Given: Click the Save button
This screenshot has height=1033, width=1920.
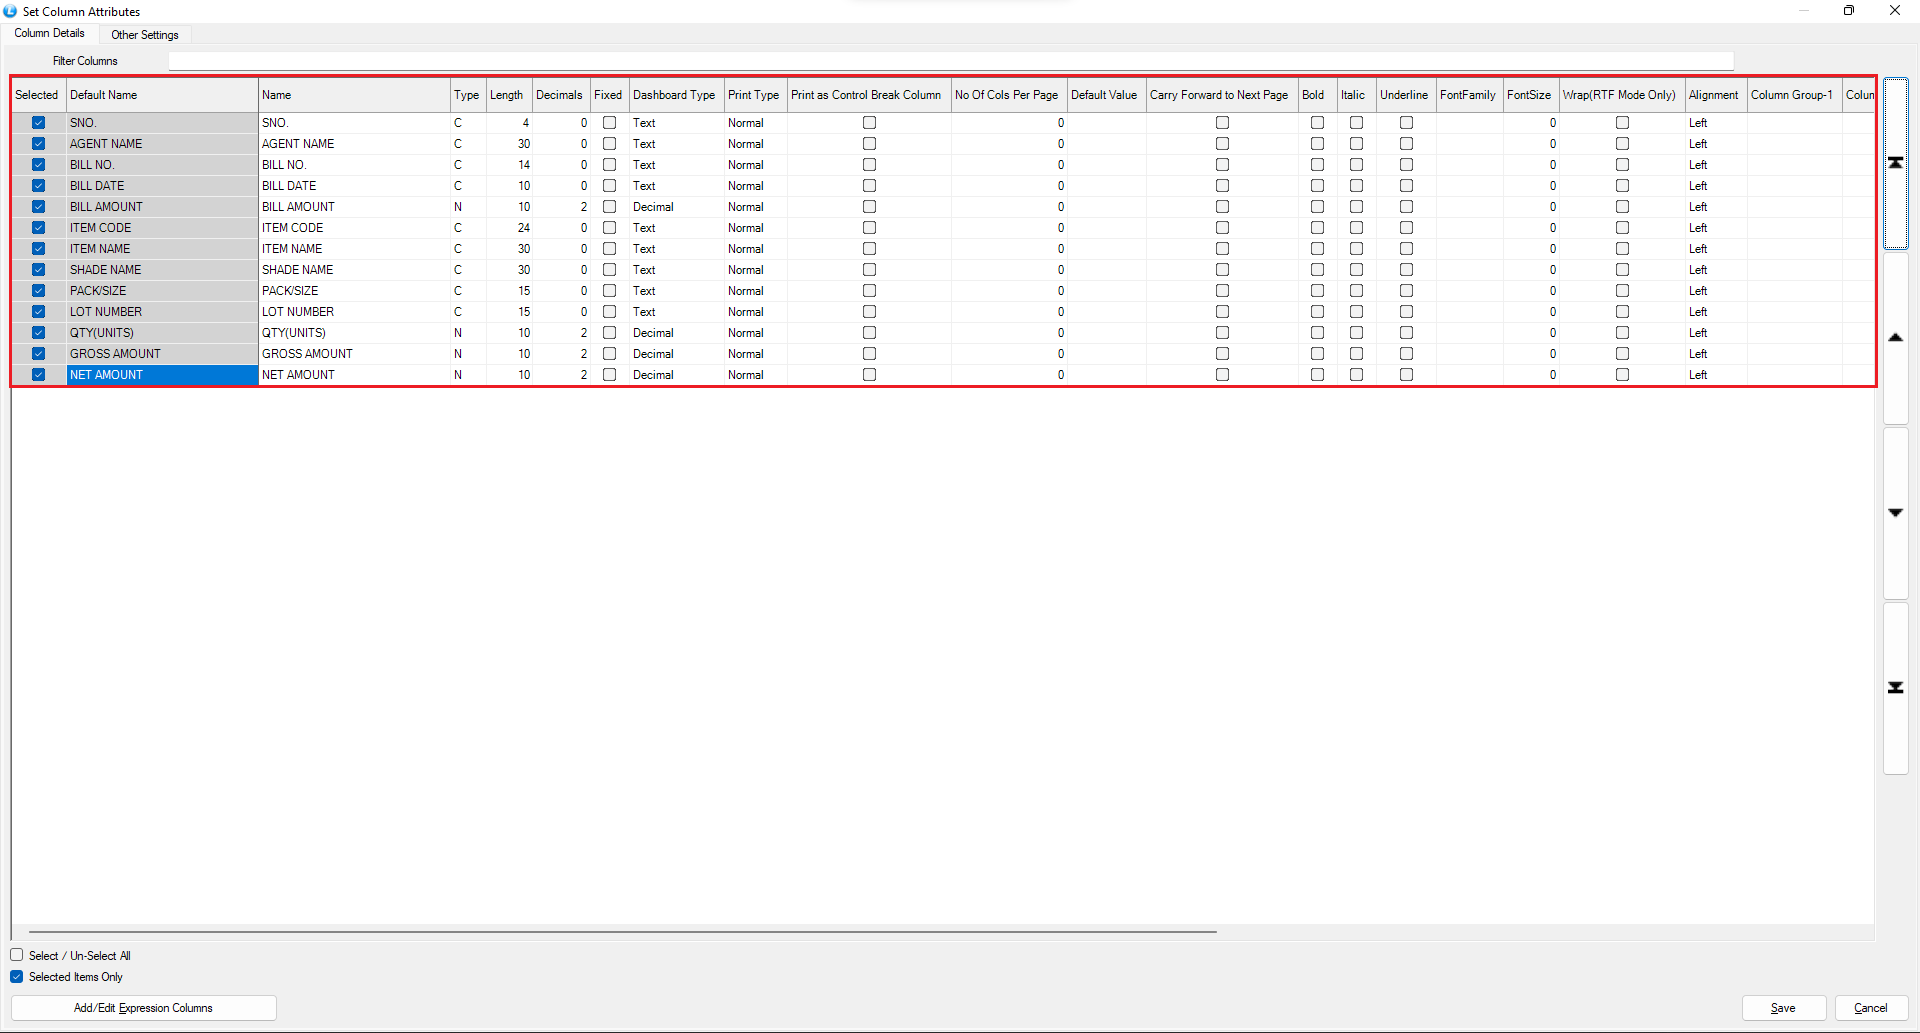Looking at the screenshot, I should (x=1783, y=1008).
